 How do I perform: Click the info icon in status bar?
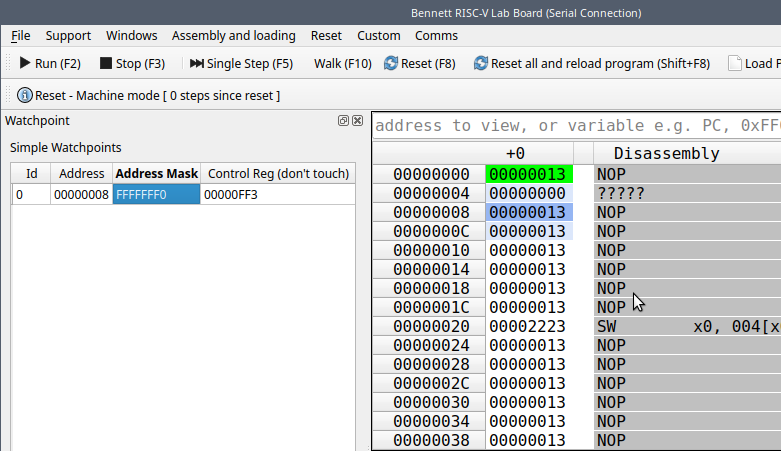tap(25, 95)
